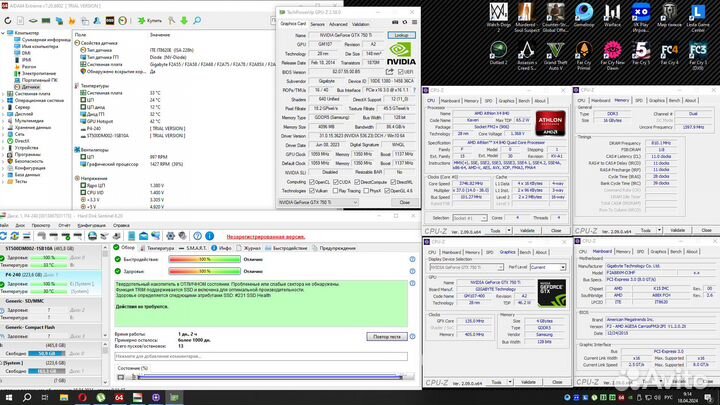This screenshot has width=720, height=405.
Task: Toggle the PhysX checkbox in GPU-Z
Action: coord(366,191)
